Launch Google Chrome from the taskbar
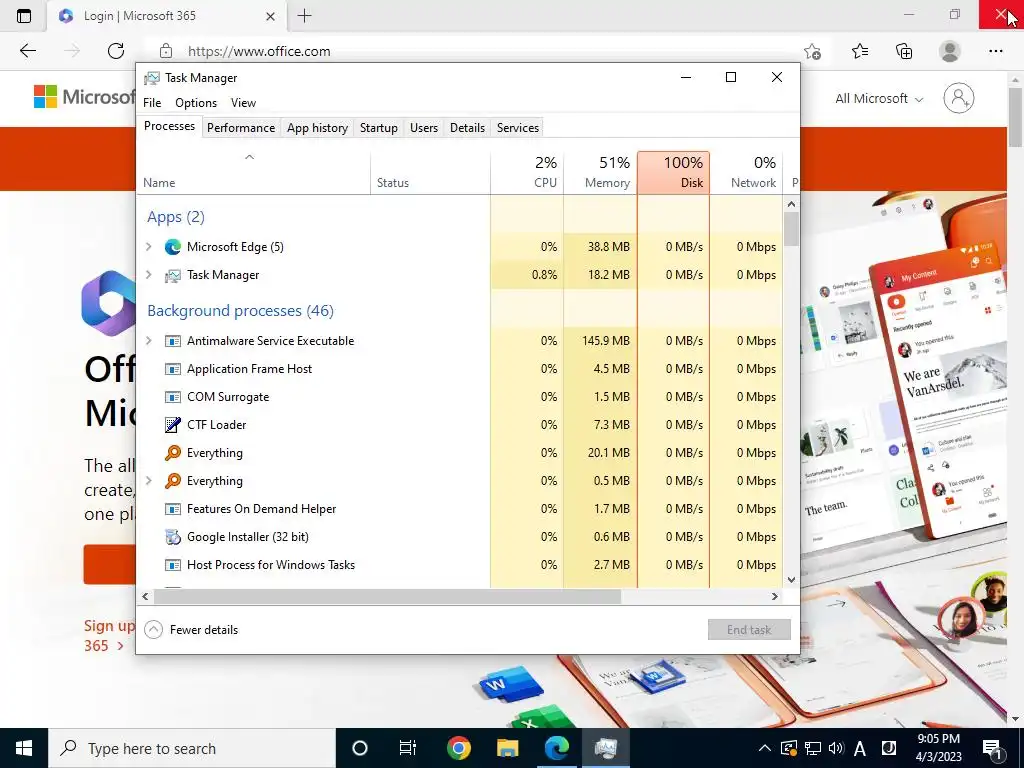This screenshot has height=768, width=1024. (458, 748)
